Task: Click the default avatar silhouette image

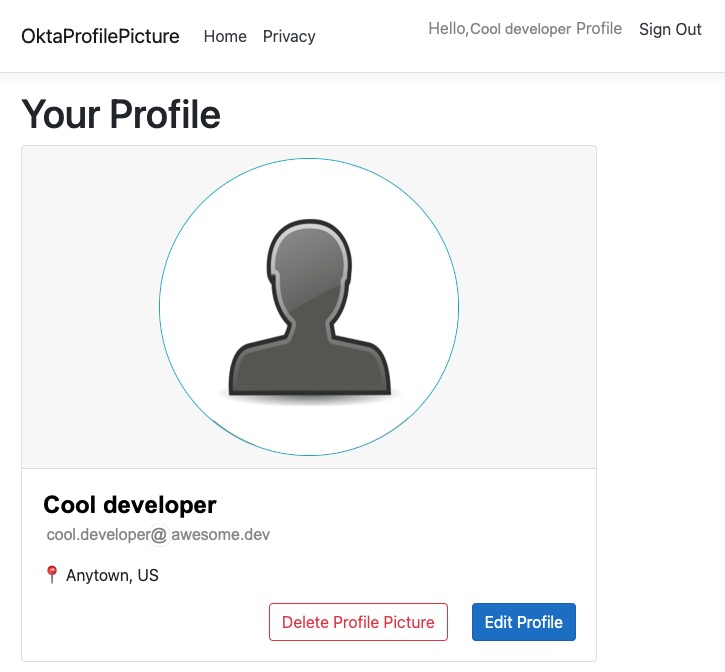Action: click(x=309, y=308)
